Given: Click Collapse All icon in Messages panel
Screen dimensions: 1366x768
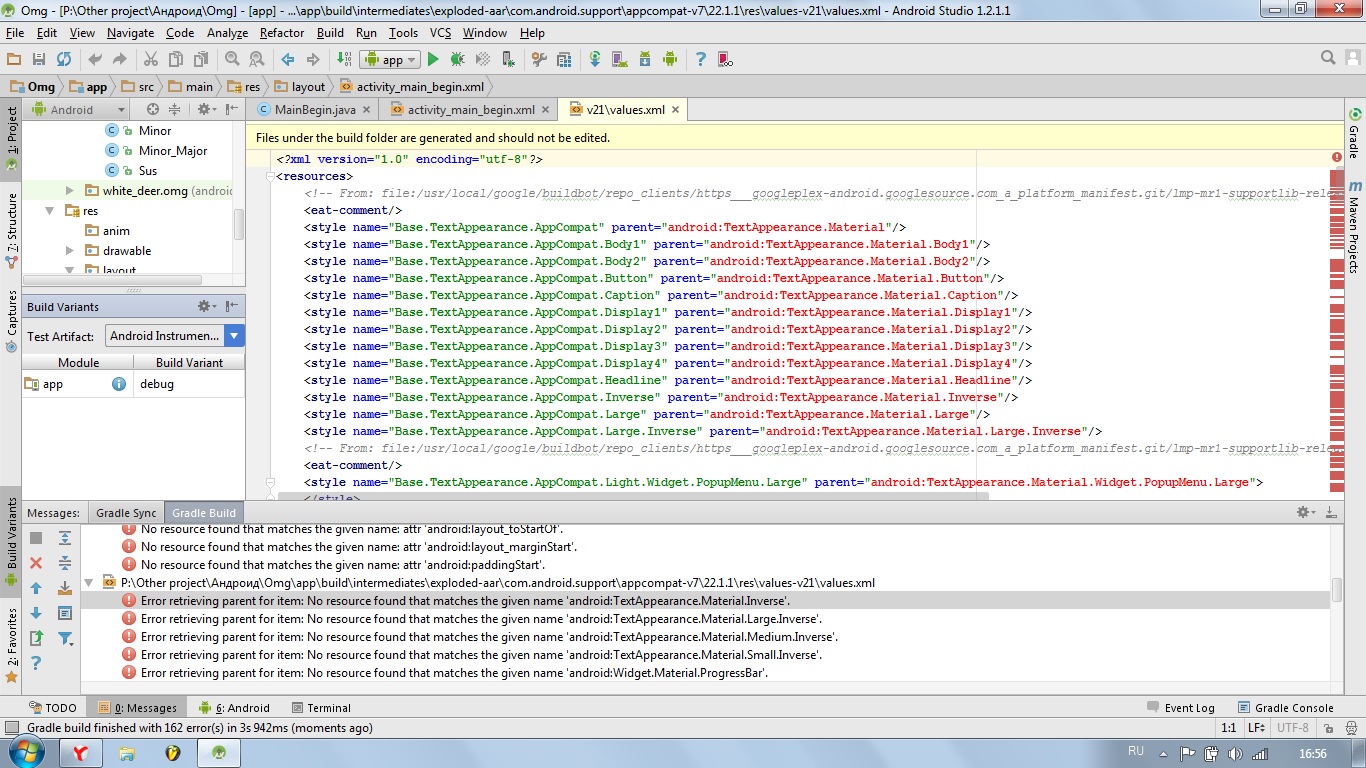Looking at the screenshot, I should [x=65, y=563].
